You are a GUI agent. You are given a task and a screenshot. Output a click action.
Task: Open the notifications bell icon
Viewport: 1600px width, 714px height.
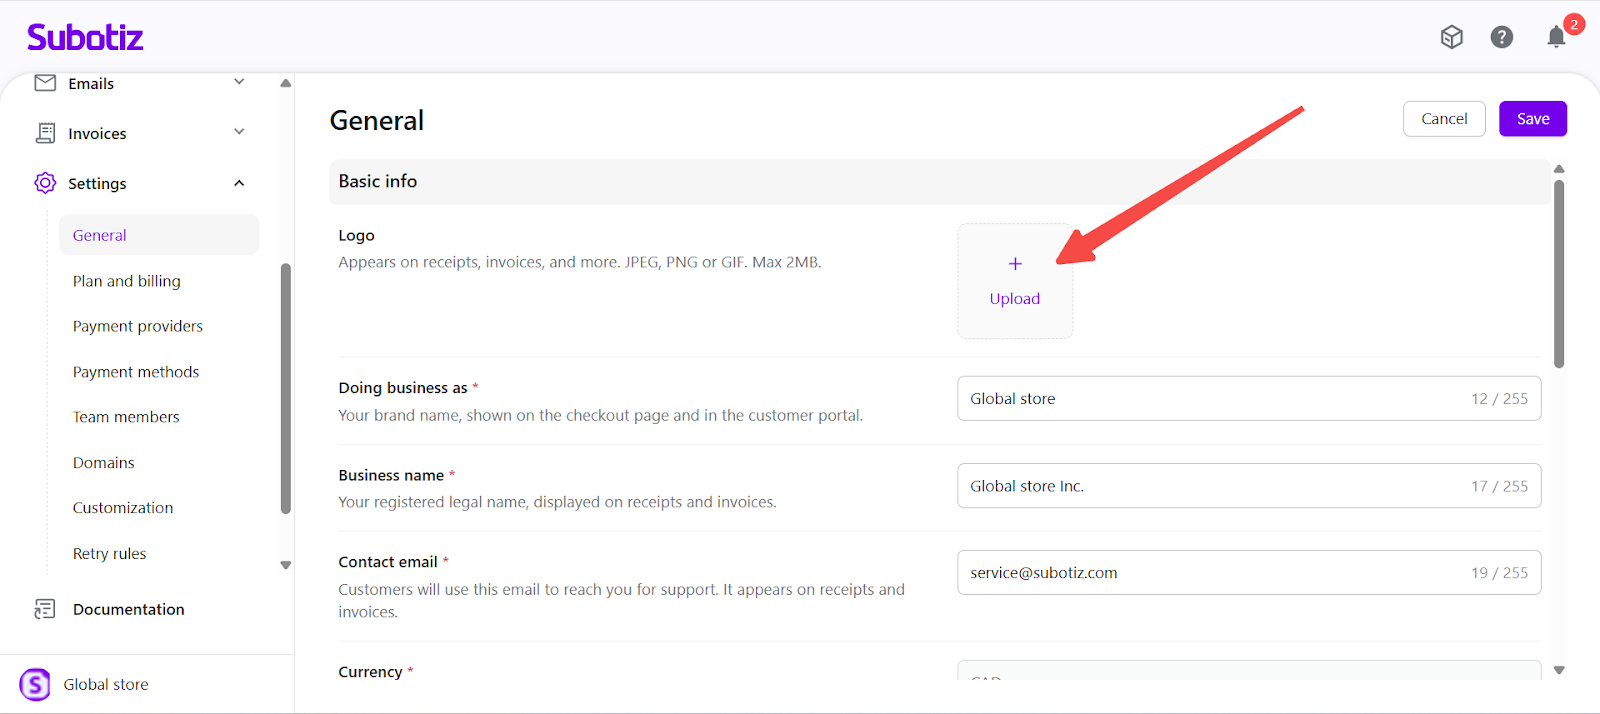1555,37
